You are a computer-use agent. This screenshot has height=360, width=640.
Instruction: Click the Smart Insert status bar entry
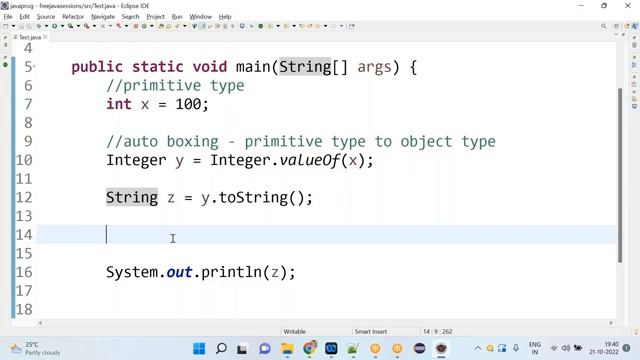(371, 331)
